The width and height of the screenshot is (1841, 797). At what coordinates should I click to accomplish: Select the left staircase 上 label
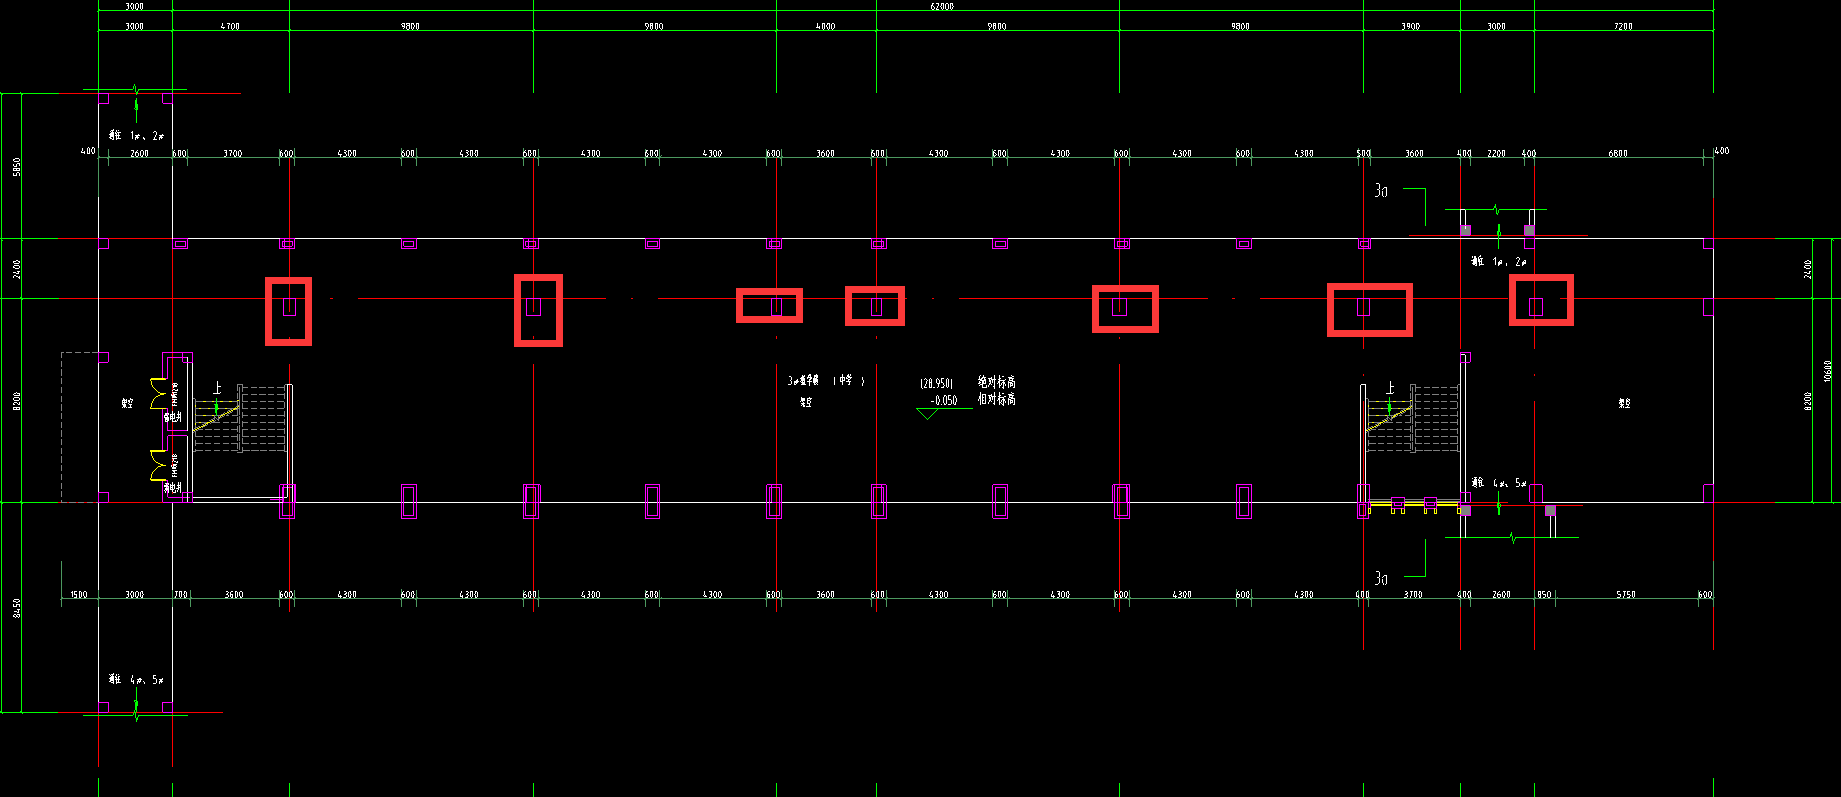(x=216, y=387)
